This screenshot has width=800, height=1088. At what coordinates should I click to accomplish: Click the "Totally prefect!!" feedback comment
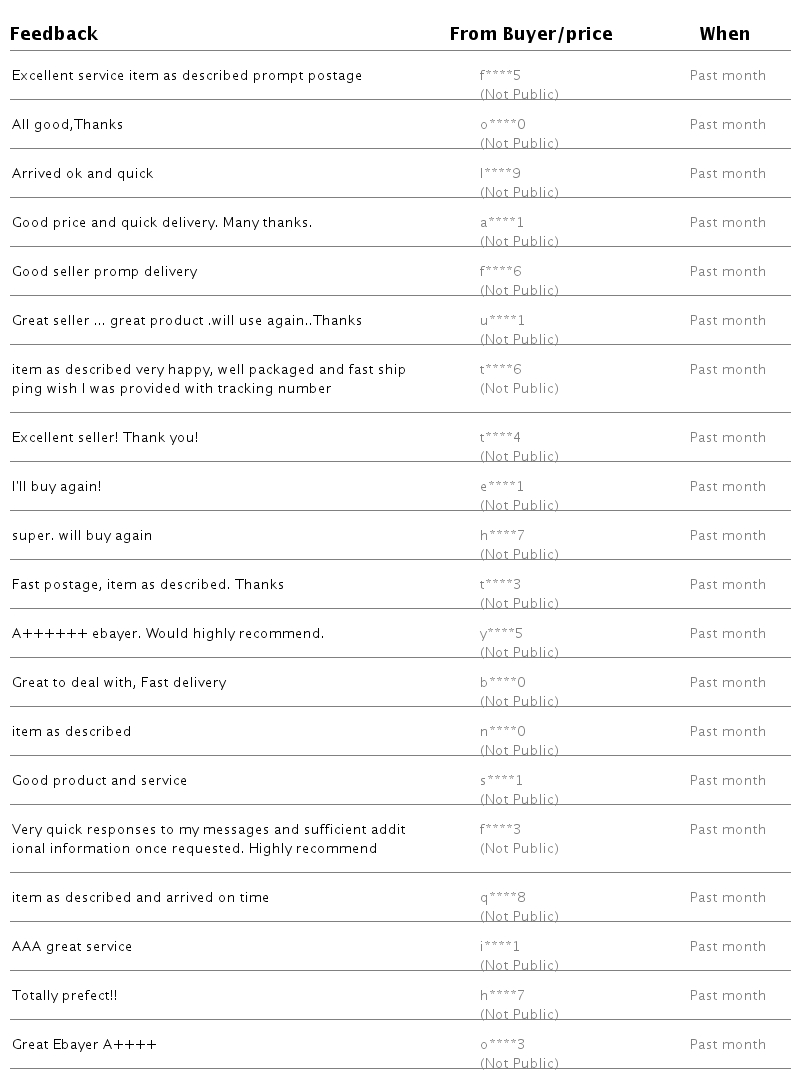65,996
